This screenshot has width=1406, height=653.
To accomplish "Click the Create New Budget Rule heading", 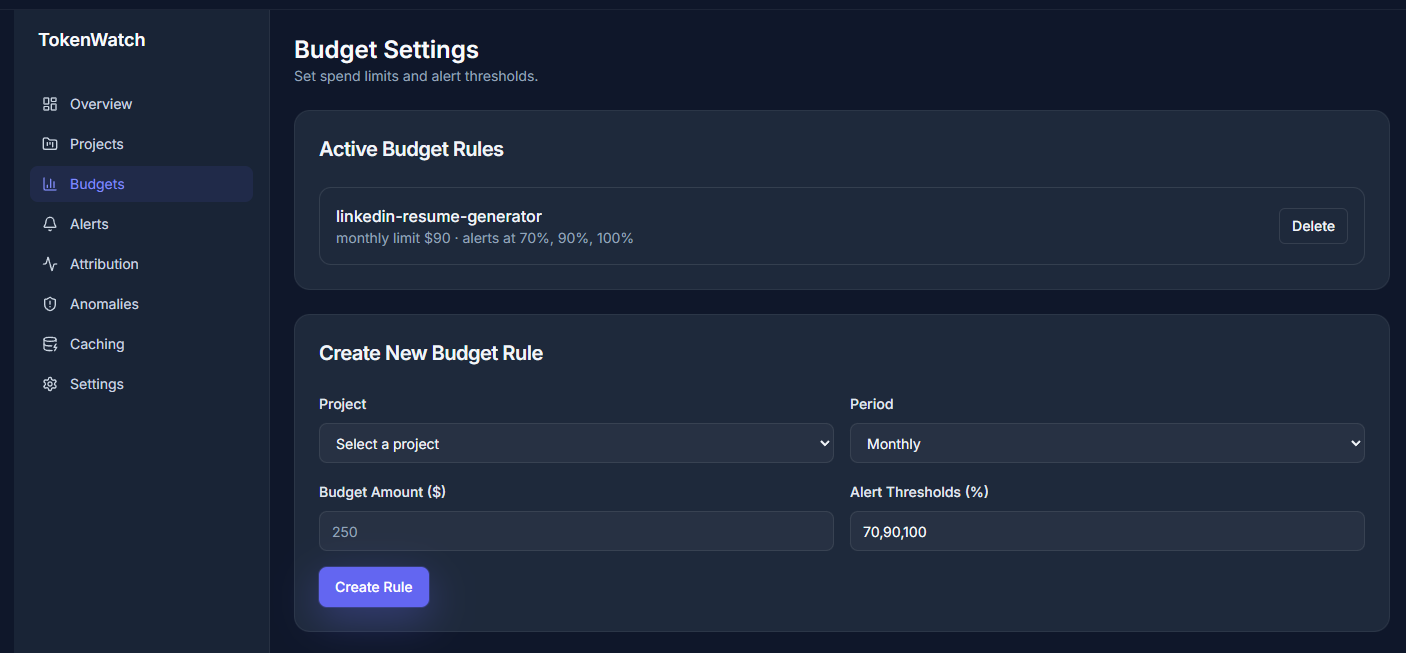I will coord(431,353).
